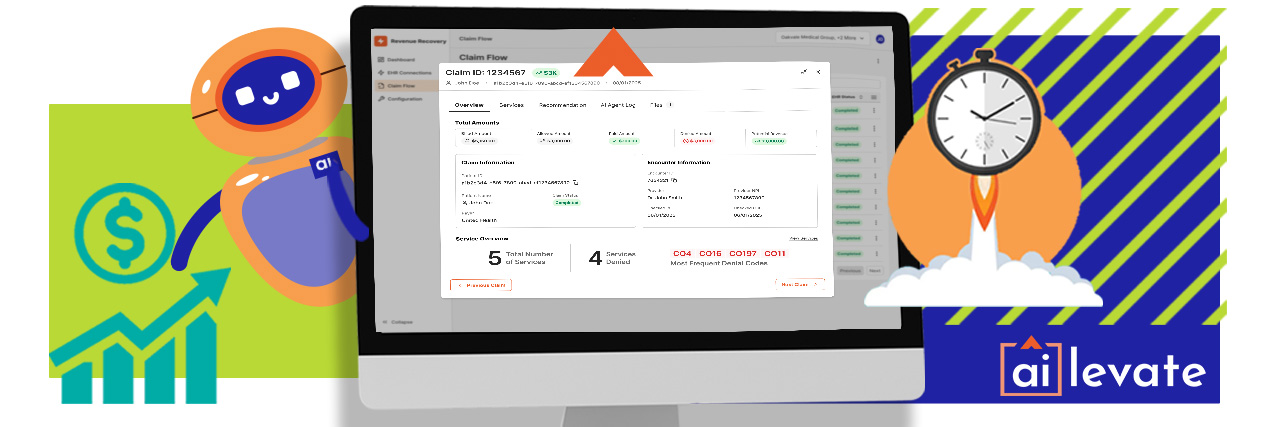Open EHR Connections from the sidebar
Image resolution: width=1280 pixels, height=427 pixels.
coord(402,73)
